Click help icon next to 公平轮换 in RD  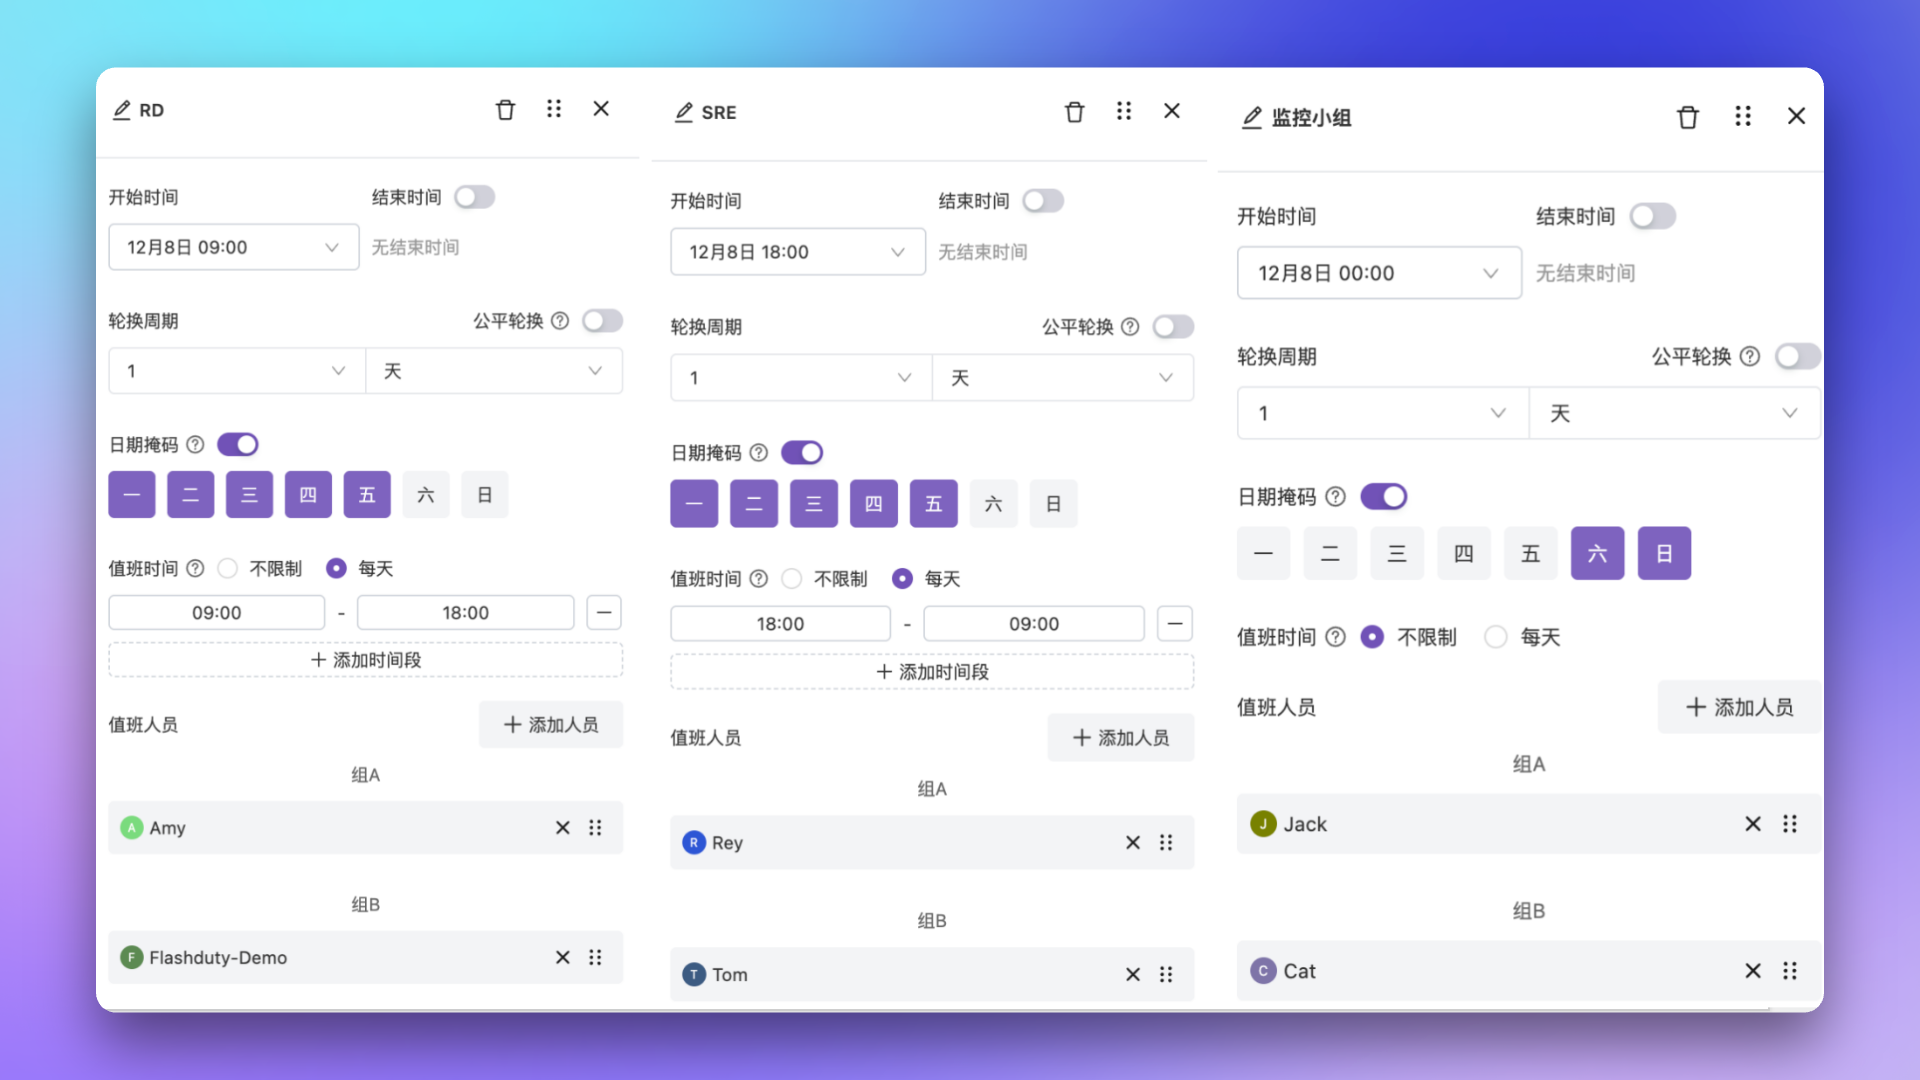click(560, 321)
